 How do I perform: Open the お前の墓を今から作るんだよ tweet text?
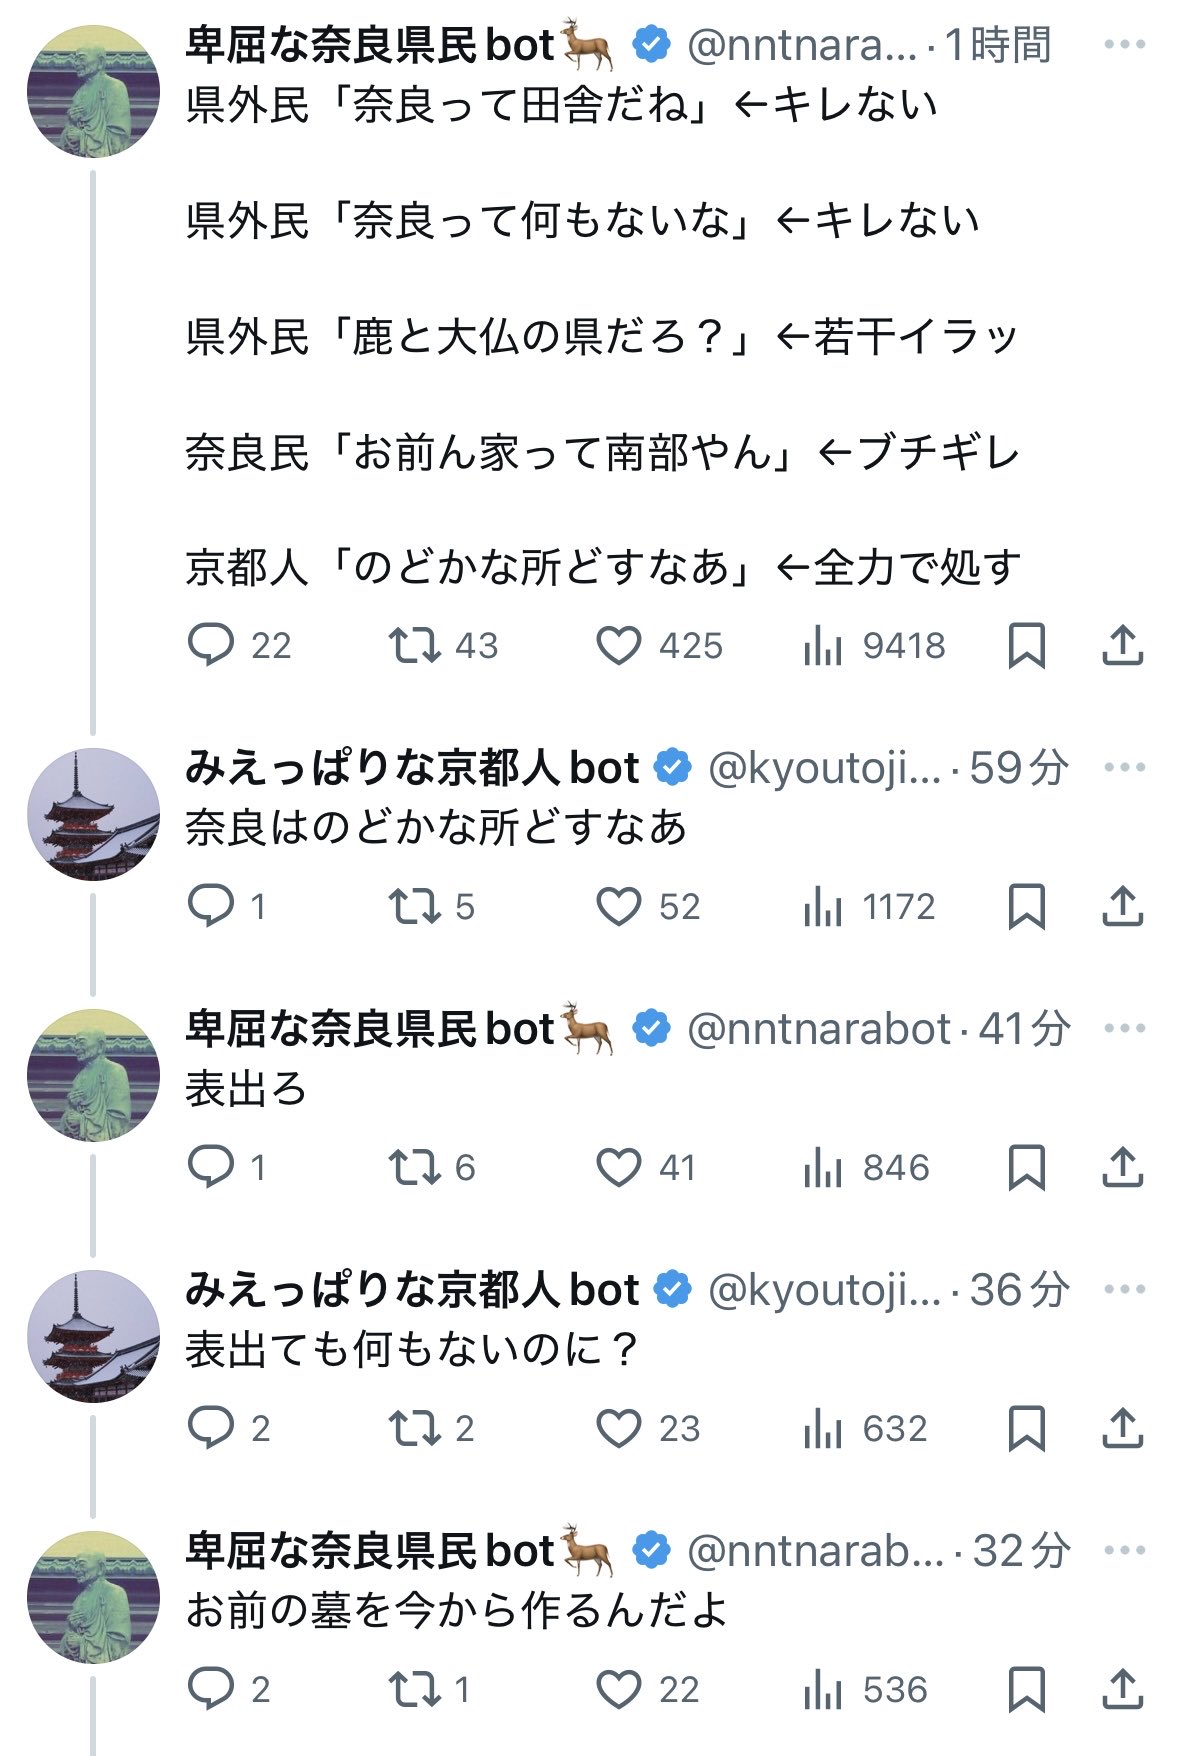click(x=456, y=1611)
